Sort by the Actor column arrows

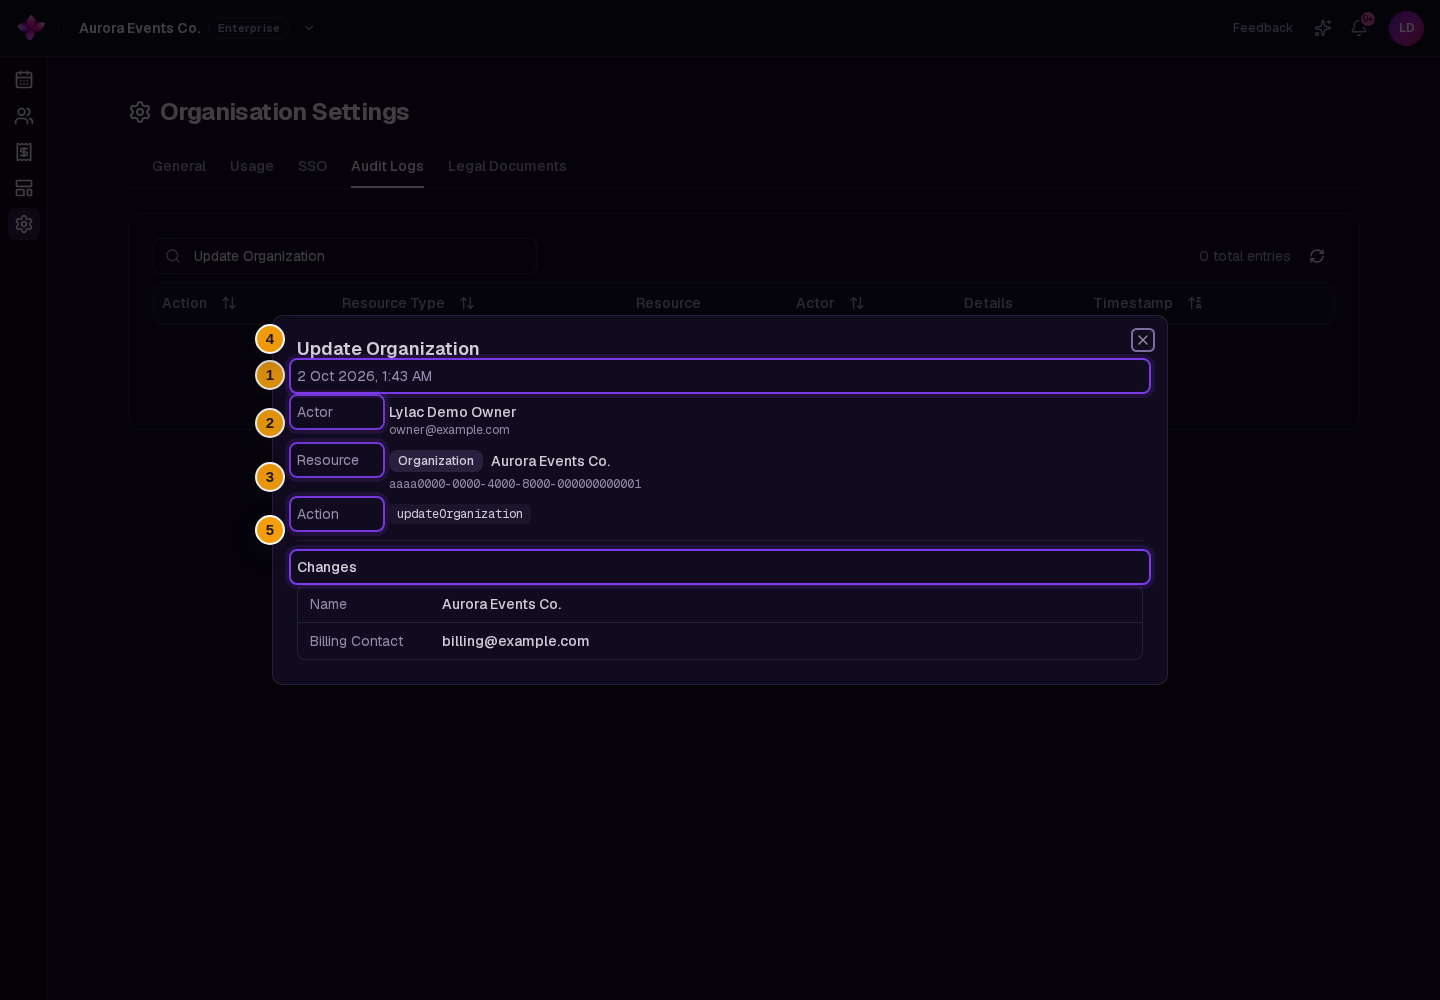tap(857, 303)
